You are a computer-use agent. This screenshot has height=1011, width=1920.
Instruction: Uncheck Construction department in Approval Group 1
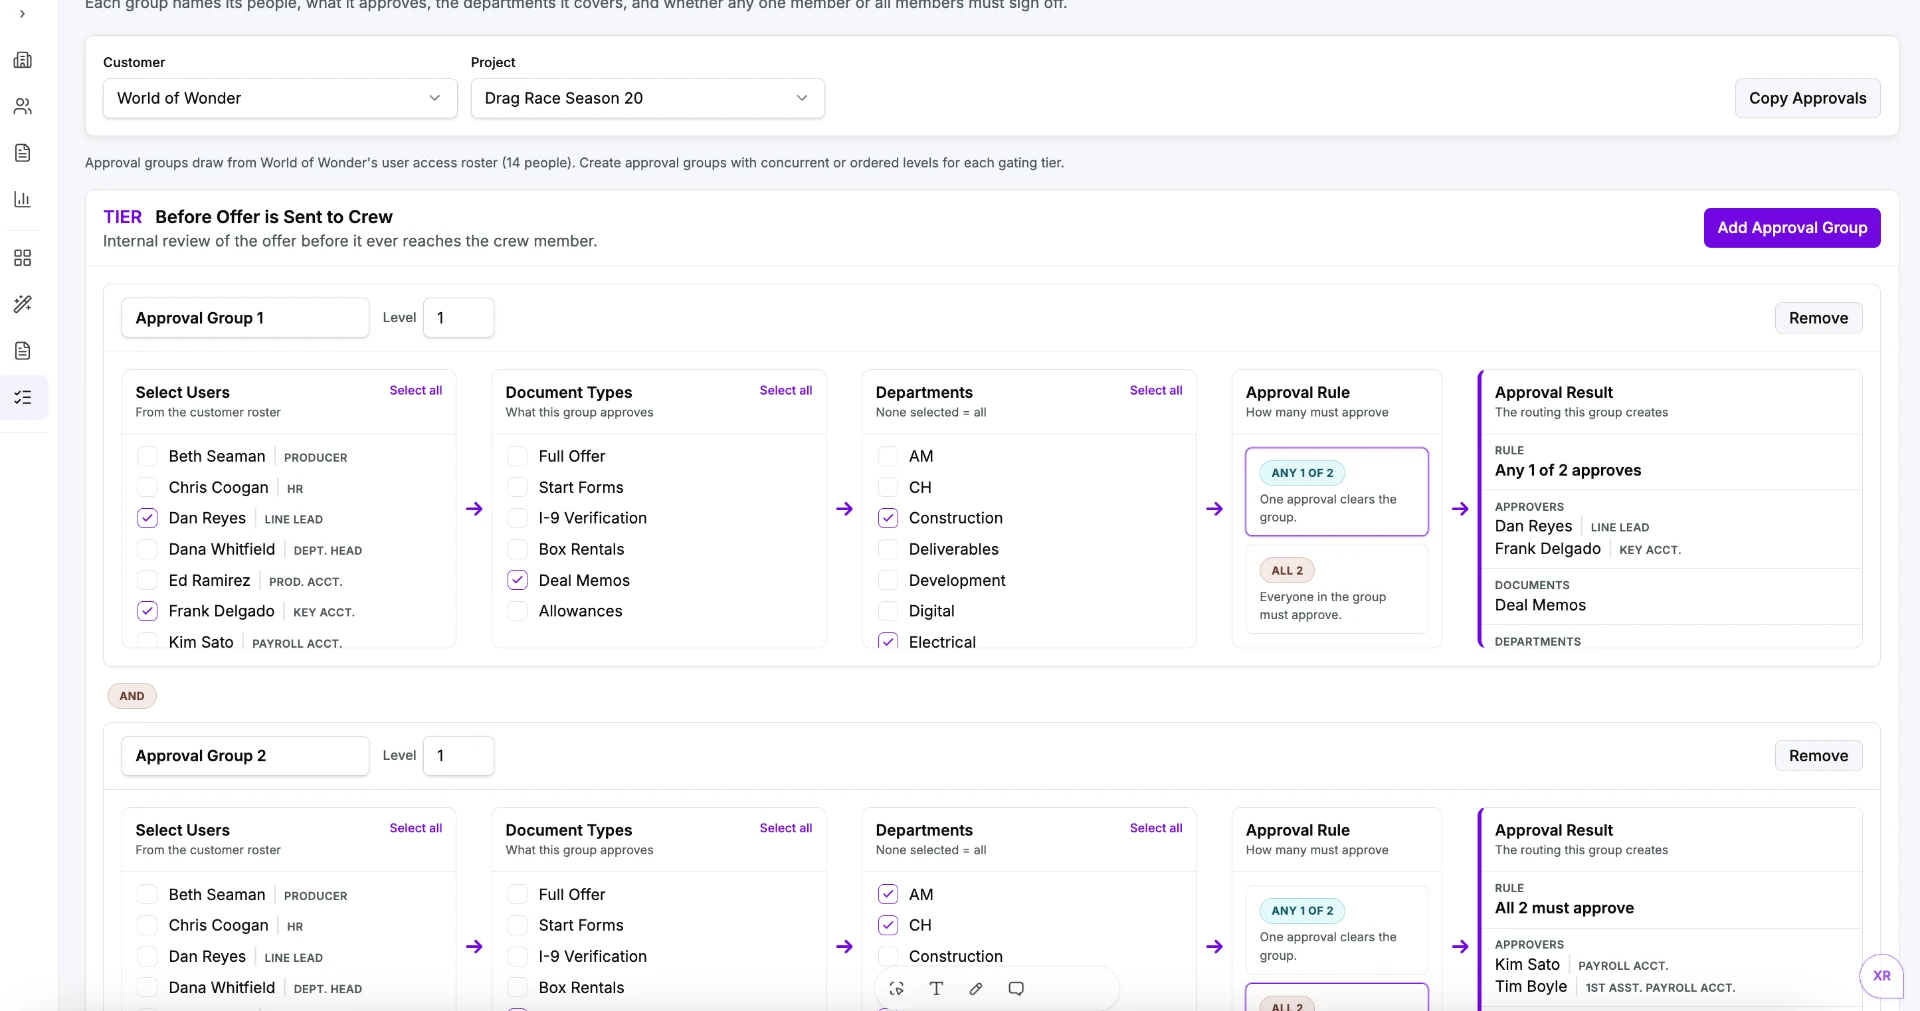pos(887,518)
